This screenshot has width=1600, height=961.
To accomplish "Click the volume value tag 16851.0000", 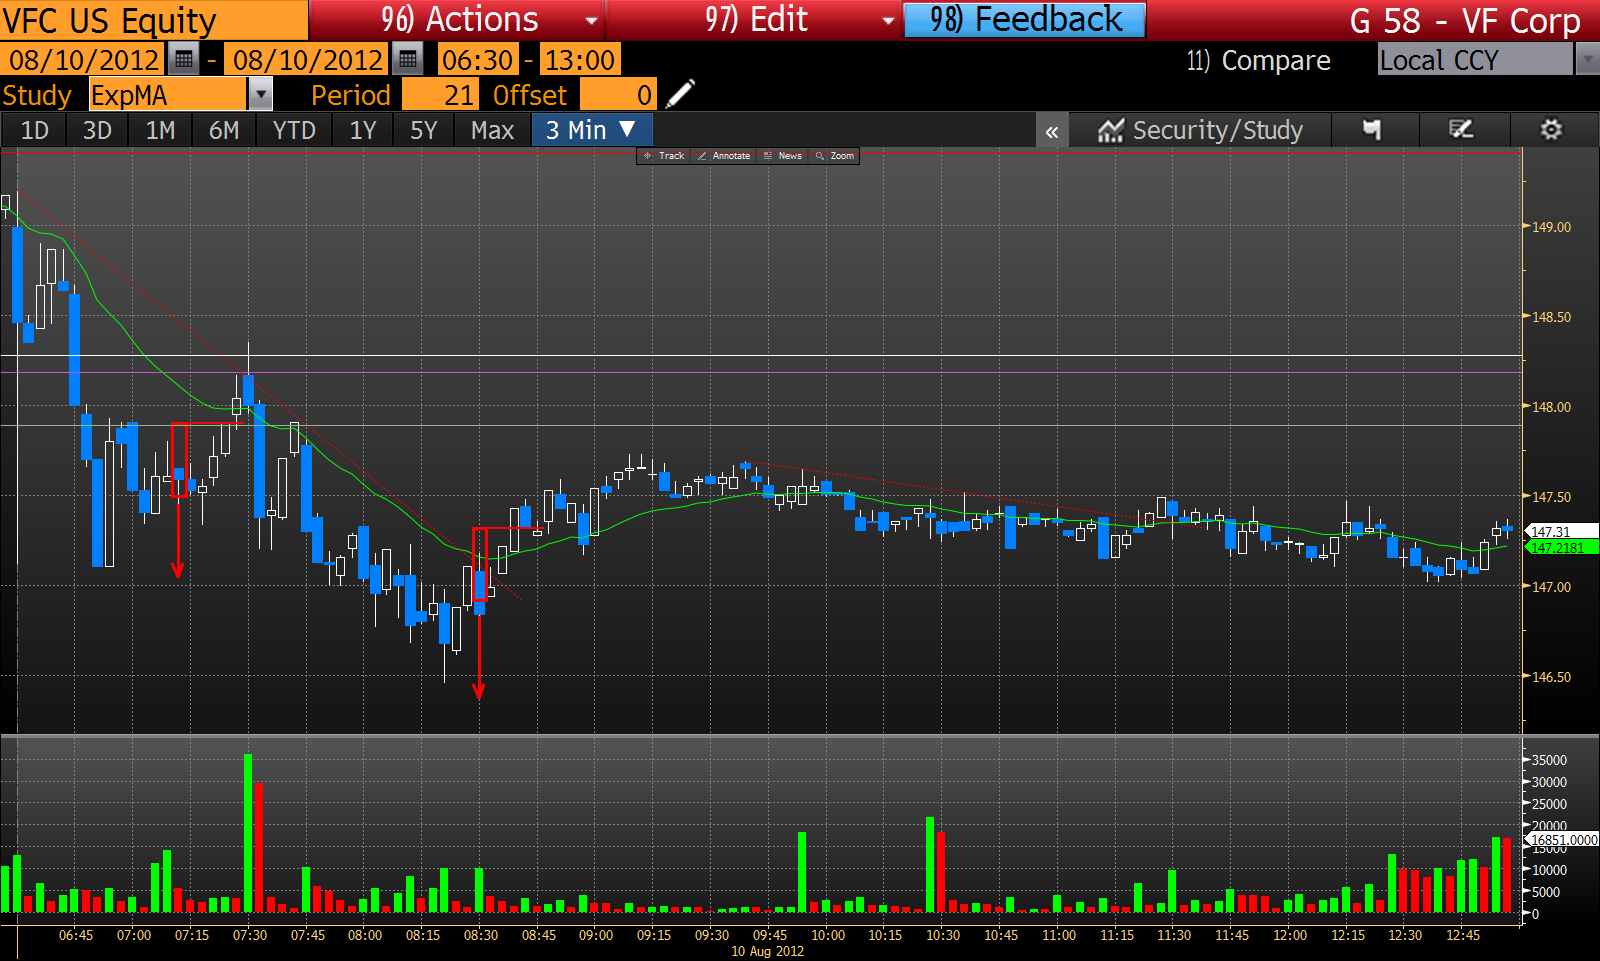I will click(1563, 840).
